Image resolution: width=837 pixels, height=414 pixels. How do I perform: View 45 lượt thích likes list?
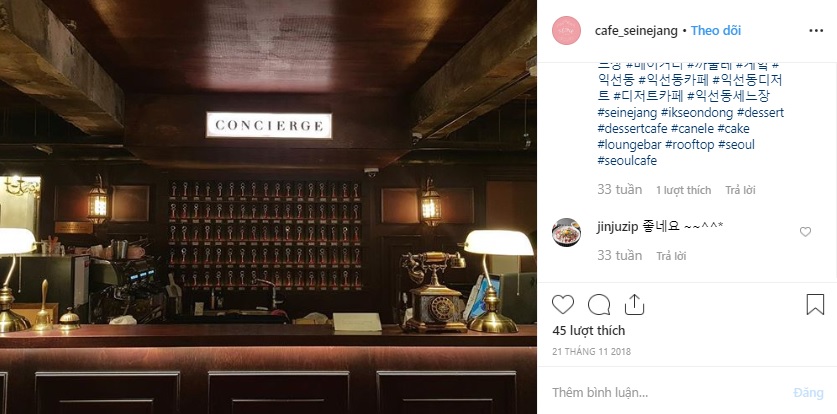588,331
